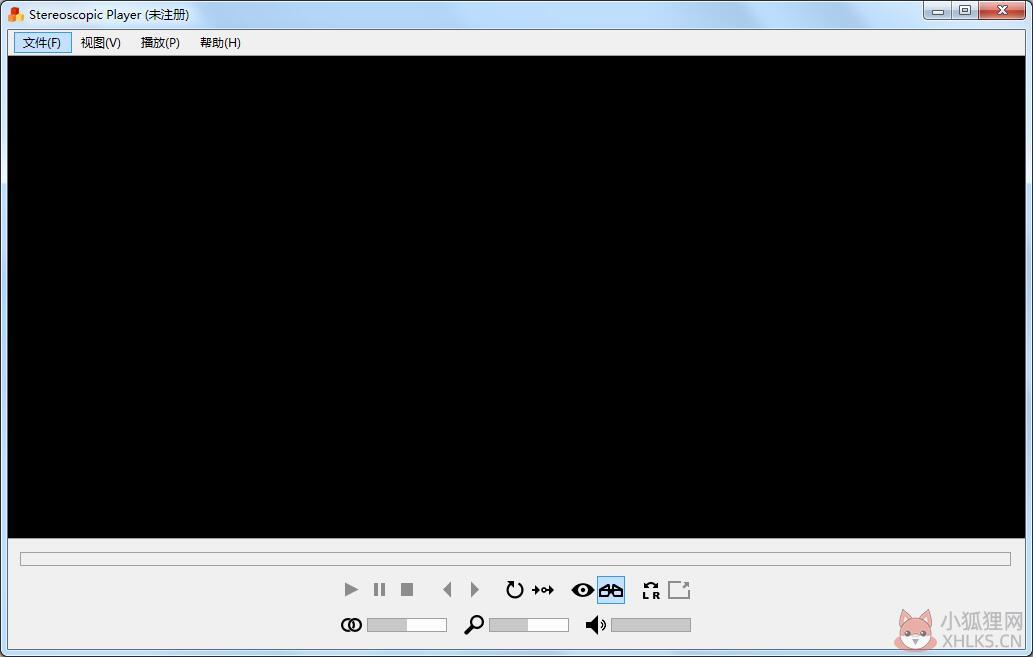Click the Stop button
Viewport: 1033px width, 657px height.
(407, 589)
